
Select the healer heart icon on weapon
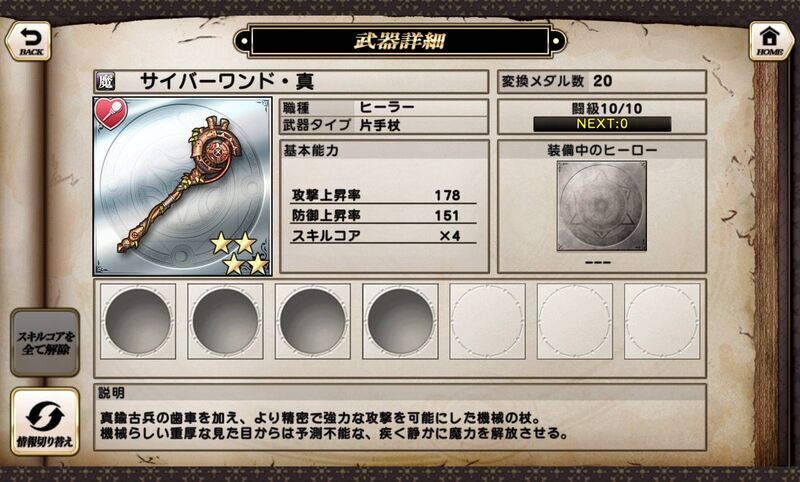point(110,113)
